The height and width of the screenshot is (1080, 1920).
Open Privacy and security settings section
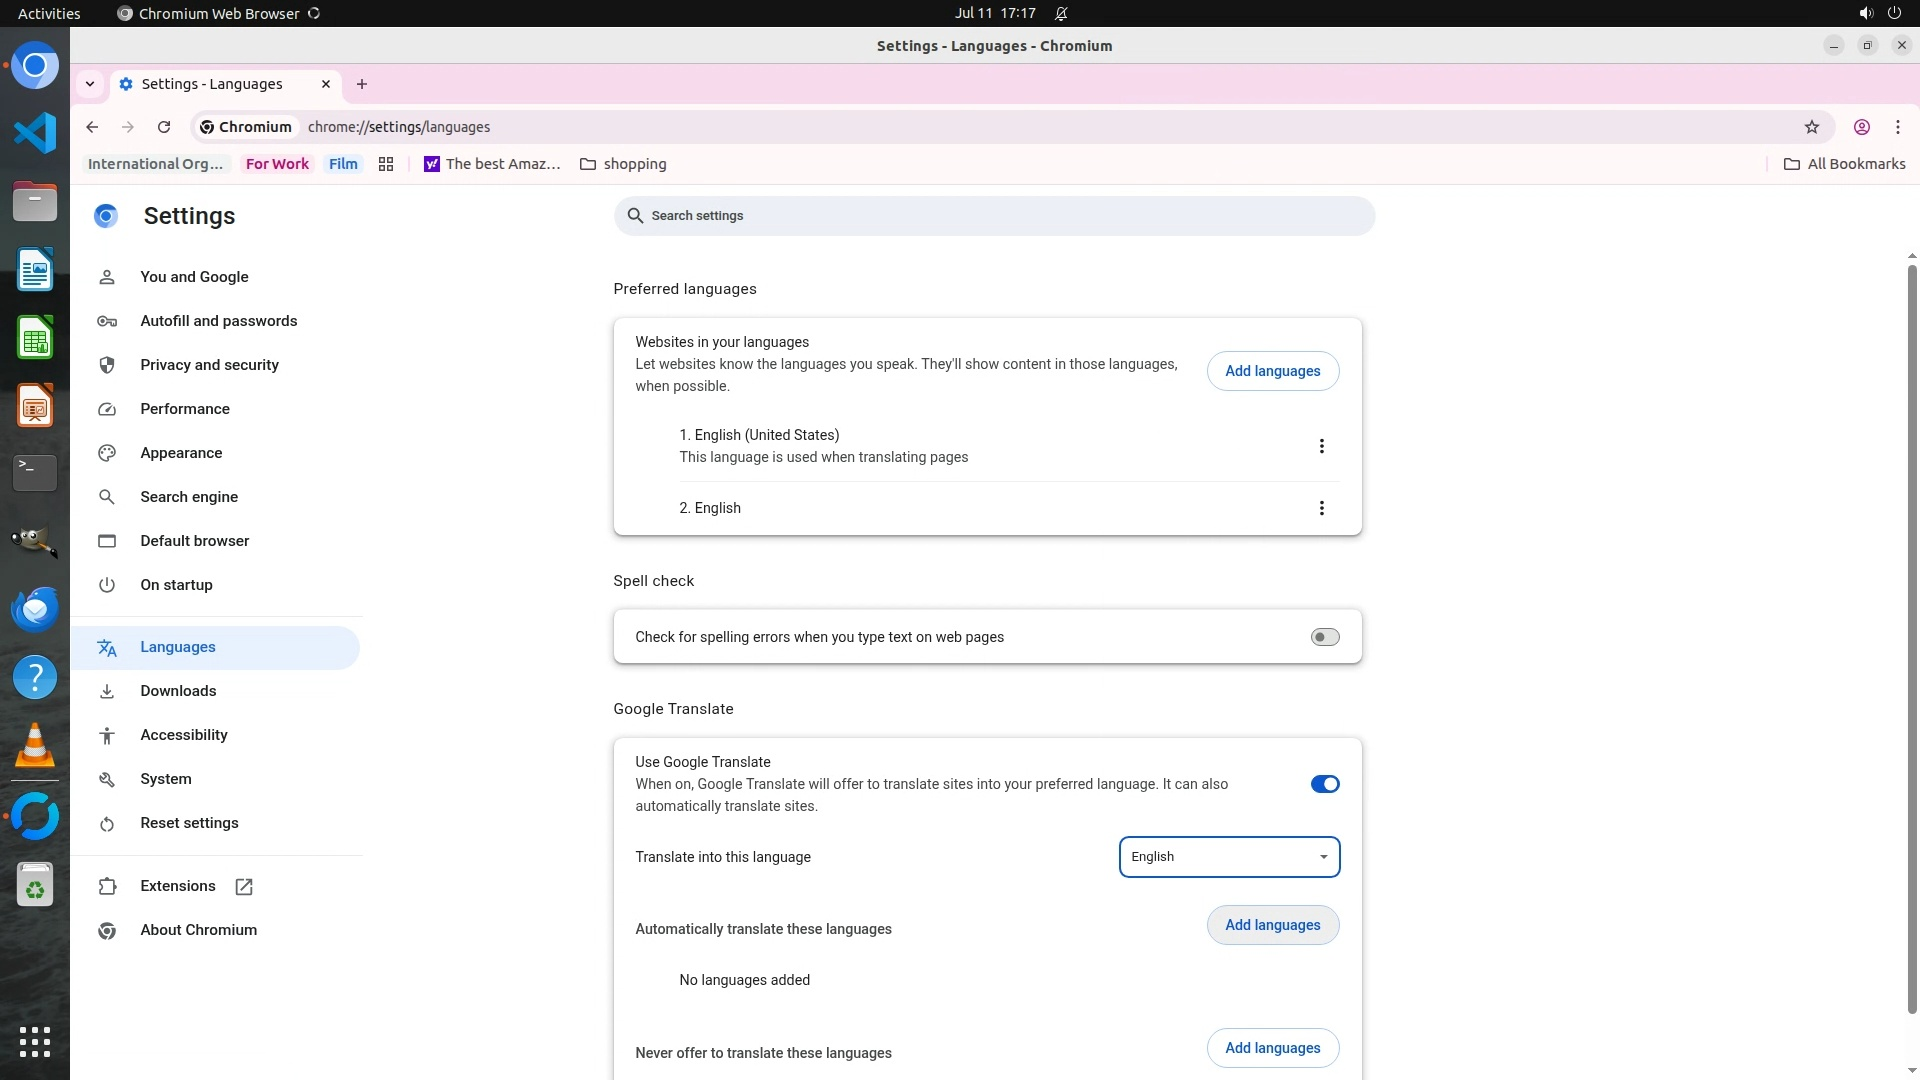pos(209,365)
